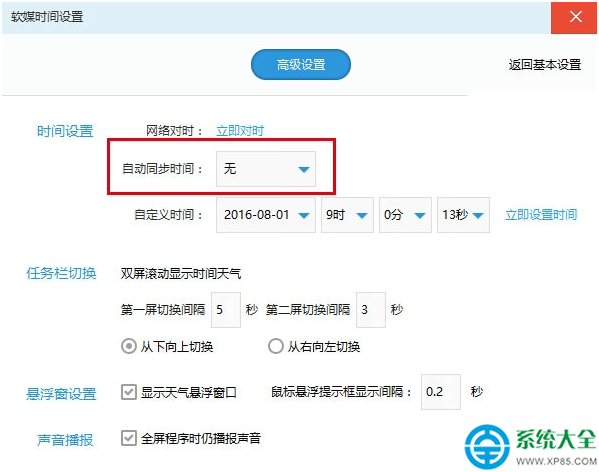Click the 鼠标悬浮提示框显示间隔 input box
This screenshot has height=472, width=599.
[441, 392]
